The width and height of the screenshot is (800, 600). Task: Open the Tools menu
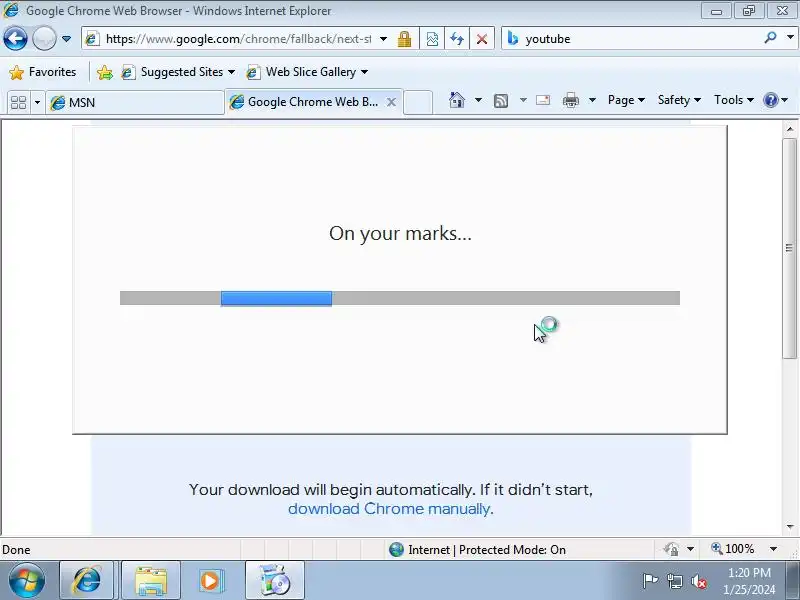point(734,100)
